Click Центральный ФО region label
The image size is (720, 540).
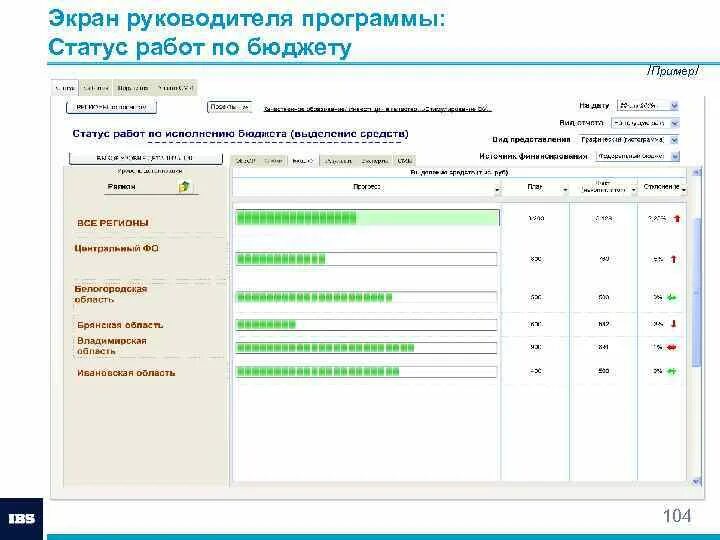pos(117,248)
